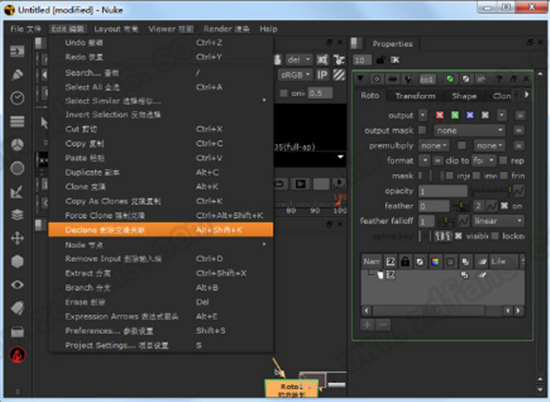Open the second premultiply none dropdown

(489, 146)
